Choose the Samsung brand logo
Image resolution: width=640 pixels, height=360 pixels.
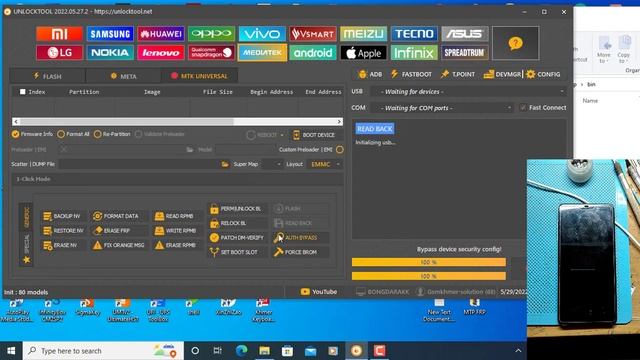click(x=110, y=34)
